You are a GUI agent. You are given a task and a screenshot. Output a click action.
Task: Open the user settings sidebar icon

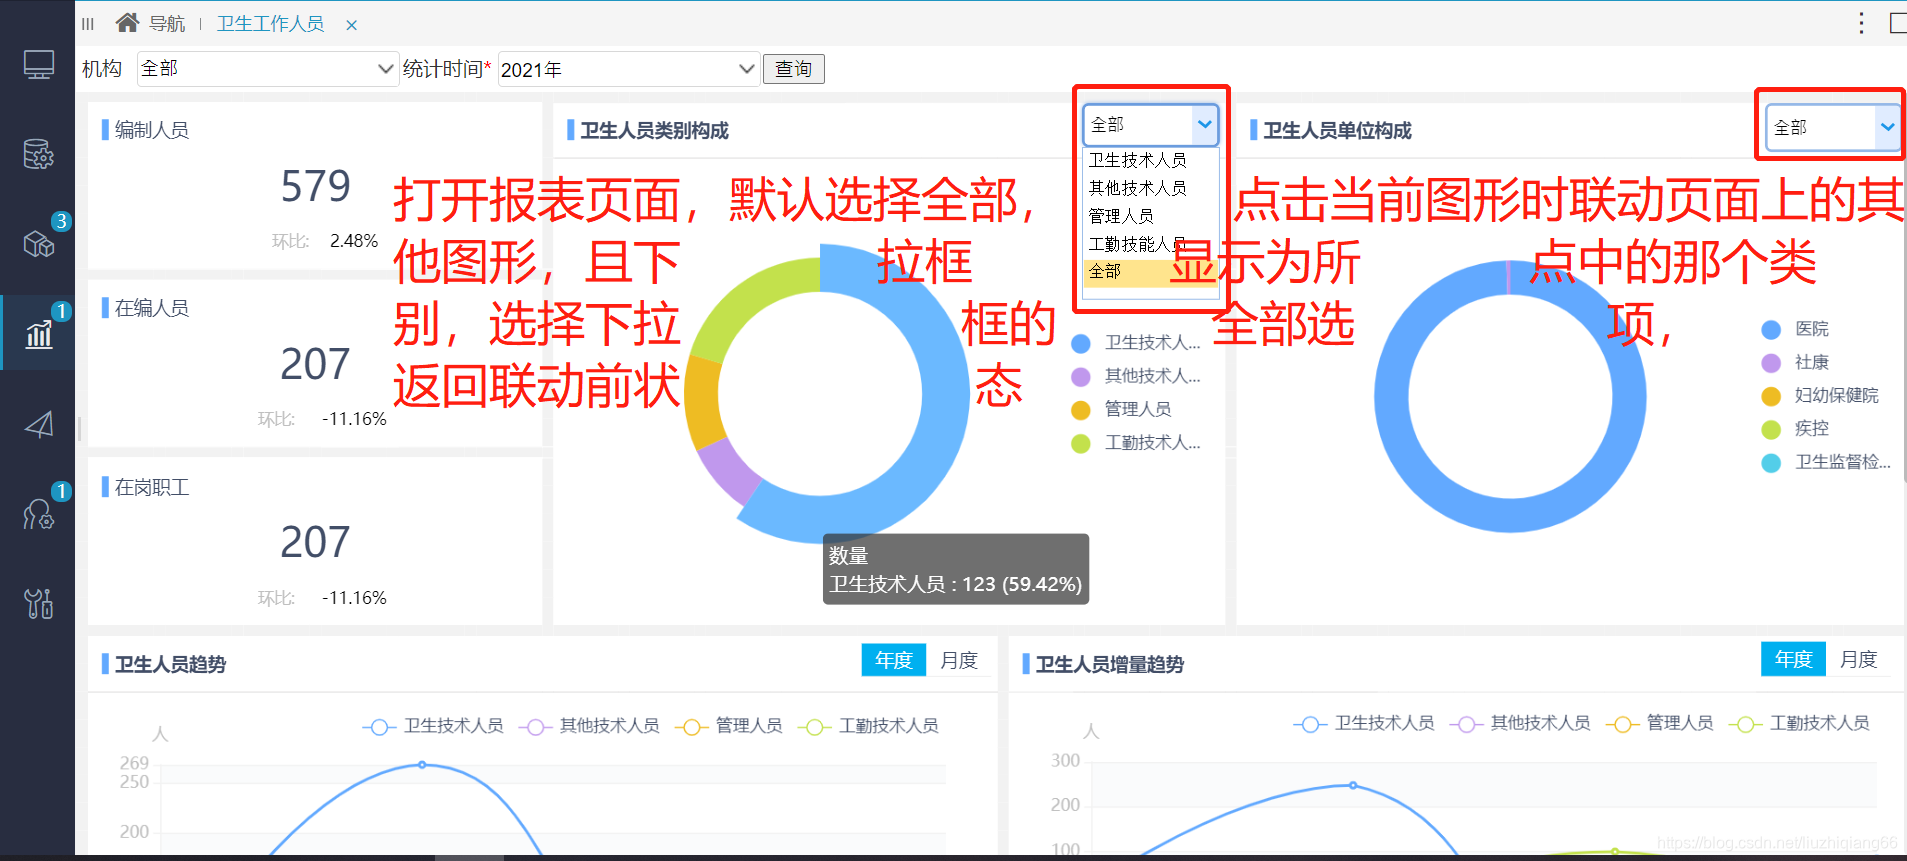click(x=39, y=514)
